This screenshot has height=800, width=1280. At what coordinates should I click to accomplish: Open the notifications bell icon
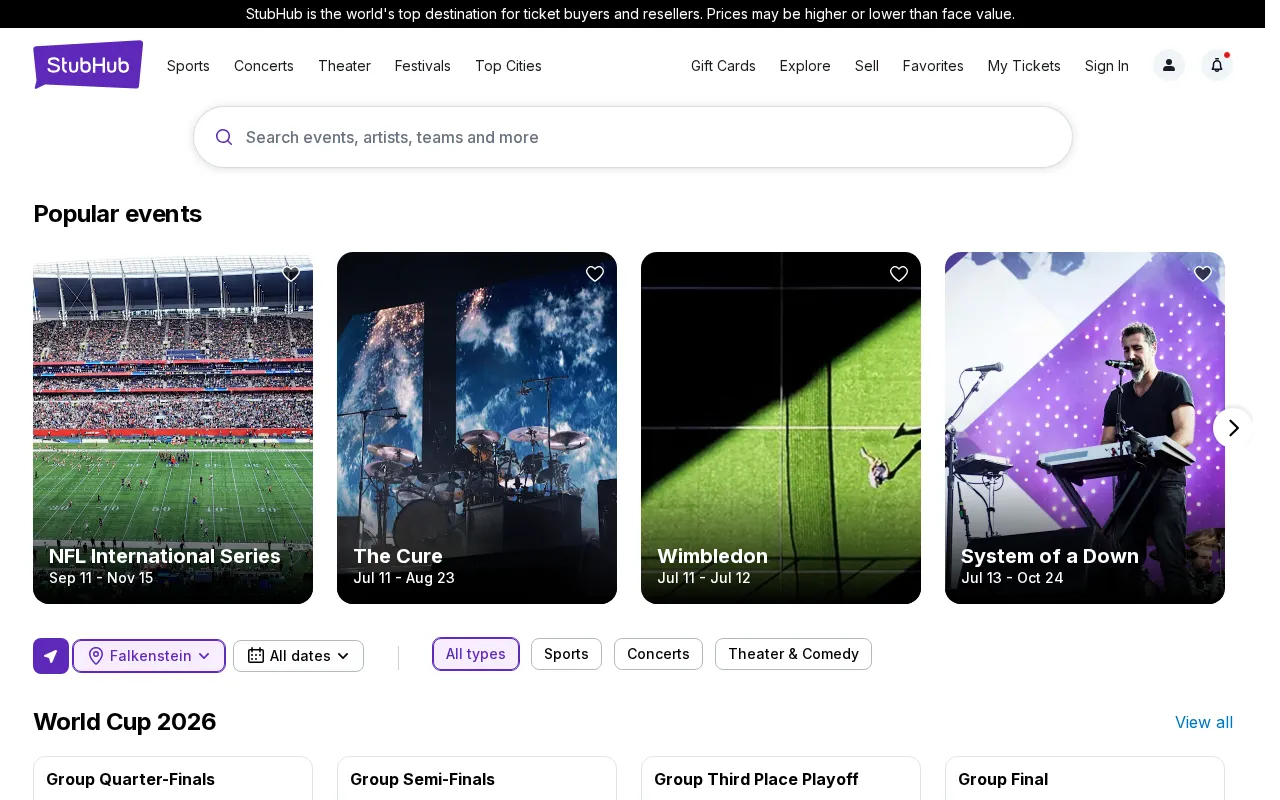[x=1217, y=65]
